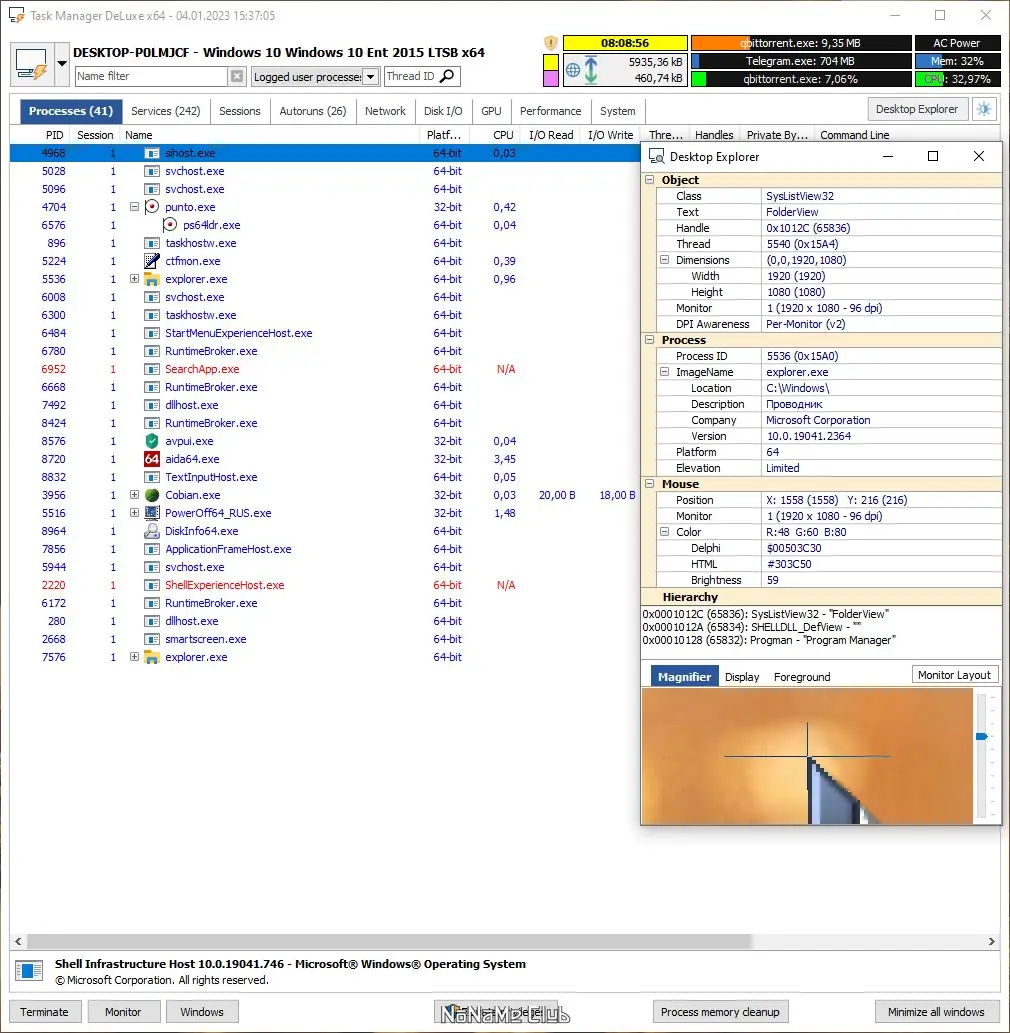Click in the Name filter field
The width and height of the screenshot is (1010, 1033).
coord(152,76)
